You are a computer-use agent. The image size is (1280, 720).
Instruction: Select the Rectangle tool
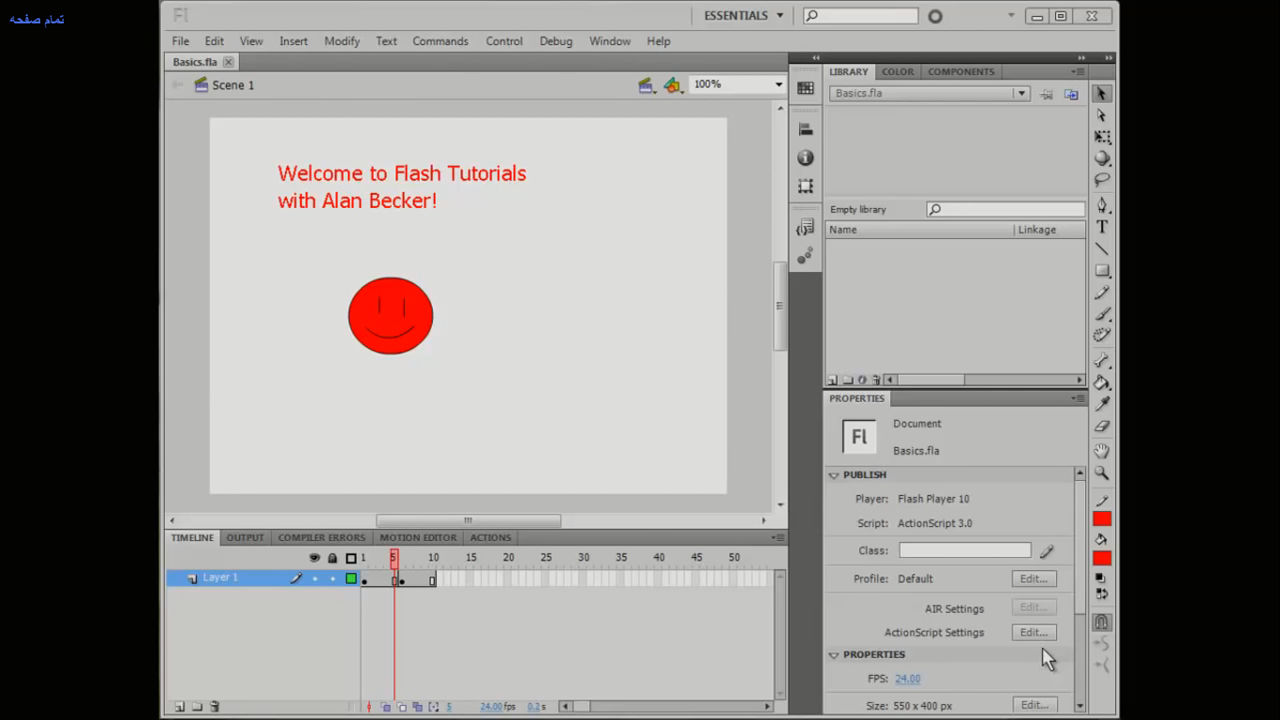(x=1101, y=271)
